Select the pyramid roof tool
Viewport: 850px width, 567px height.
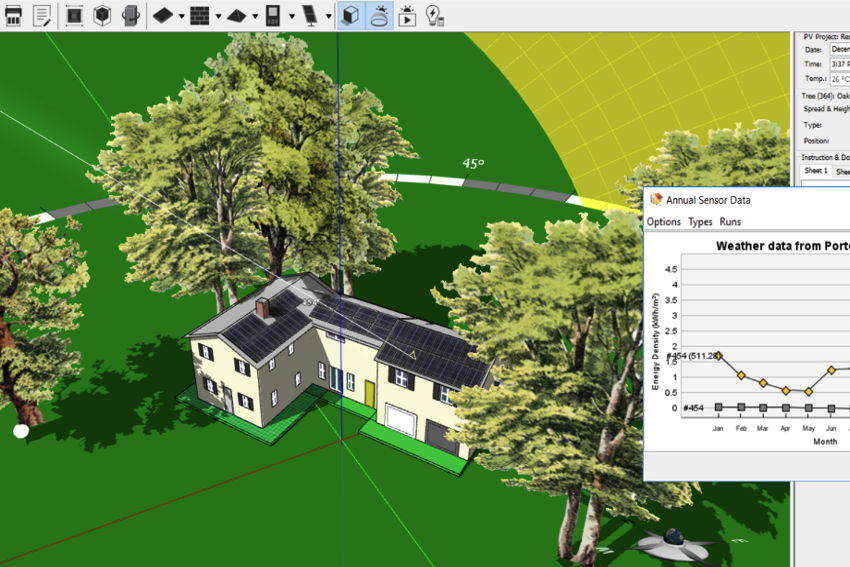(x=236, y=15)
